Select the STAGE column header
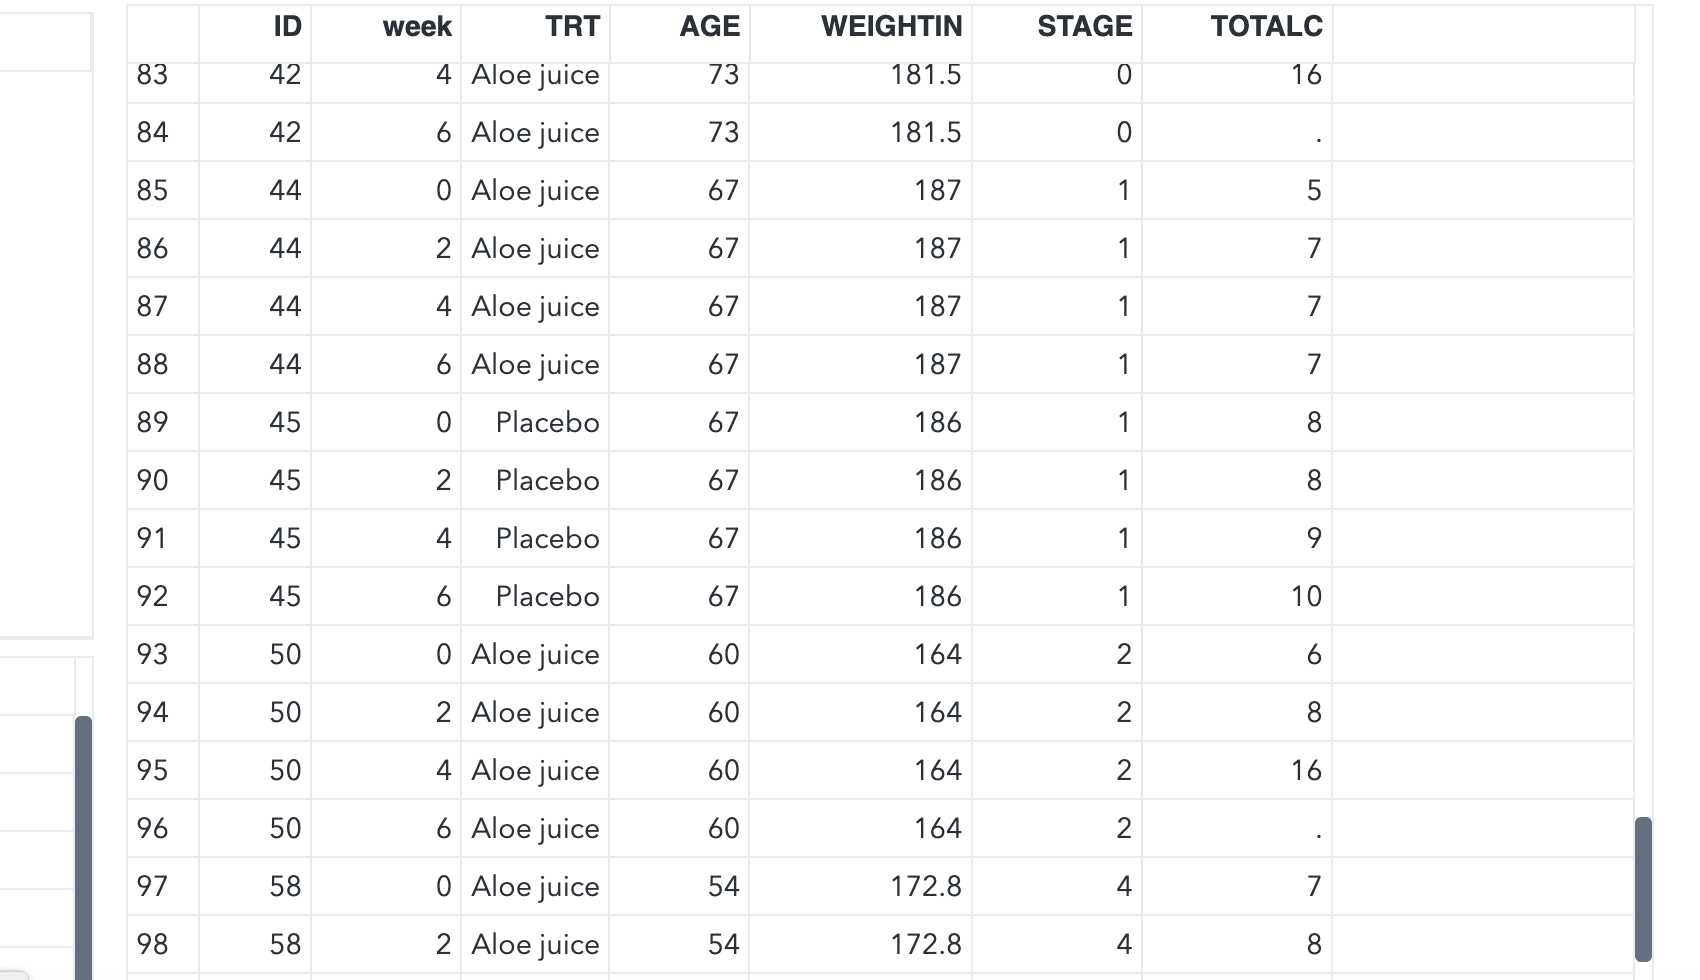Viewport: 1700px width, 980px height. coord(1056,27)
